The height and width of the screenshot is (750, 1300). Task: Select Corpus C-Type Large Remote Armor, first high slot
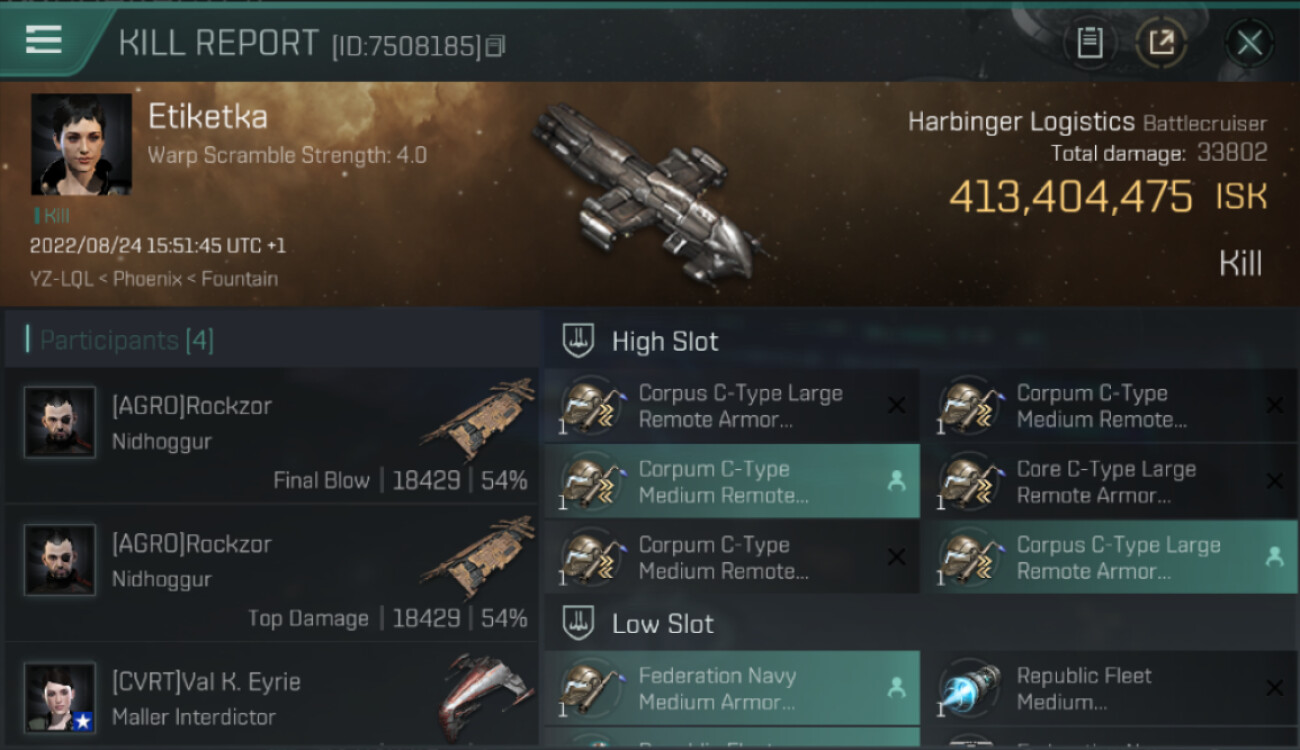point(732,406)
